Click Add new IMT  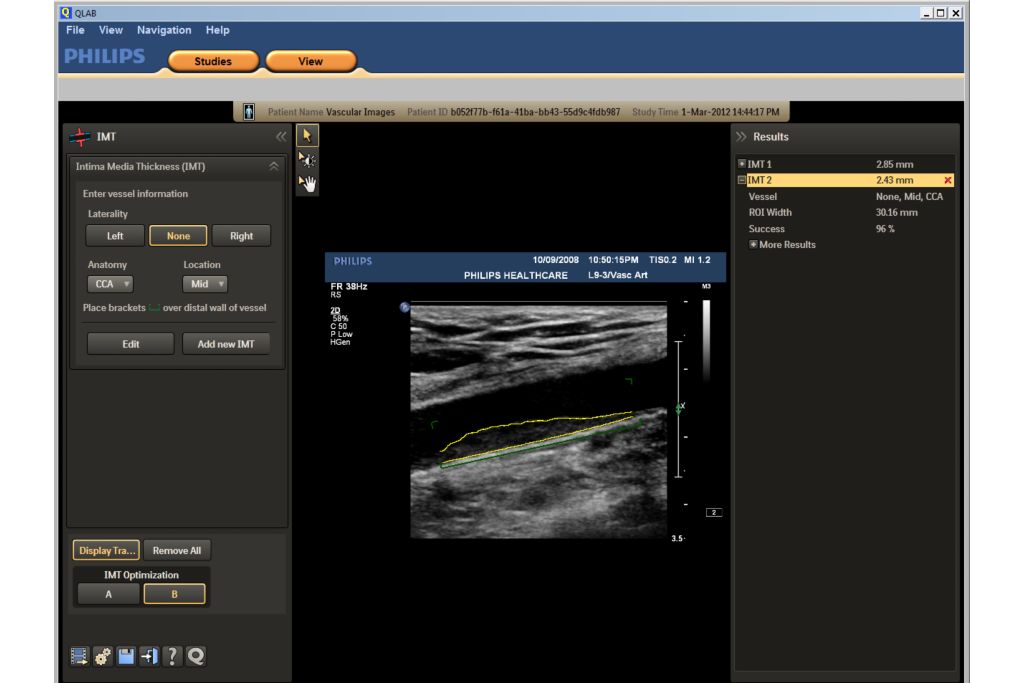[x=226, y=344]
